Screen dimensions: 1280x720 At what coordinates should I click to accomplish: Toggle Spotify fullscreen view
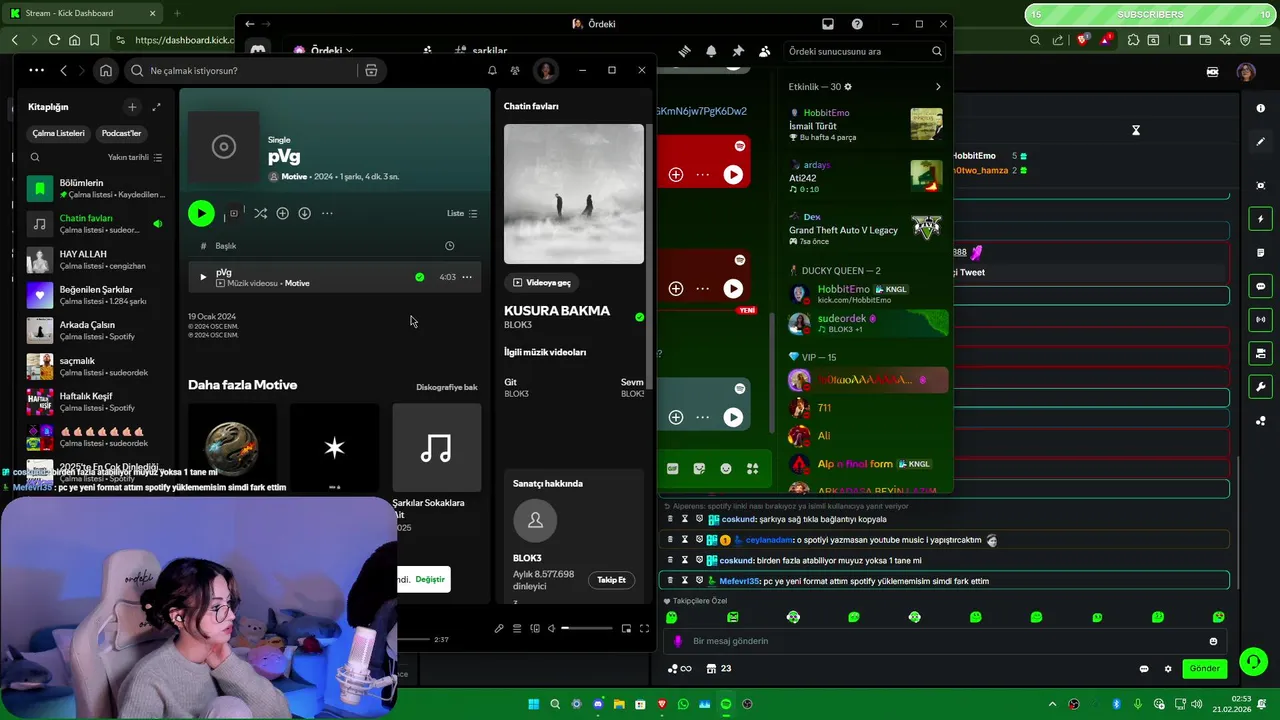coord(644,628)
